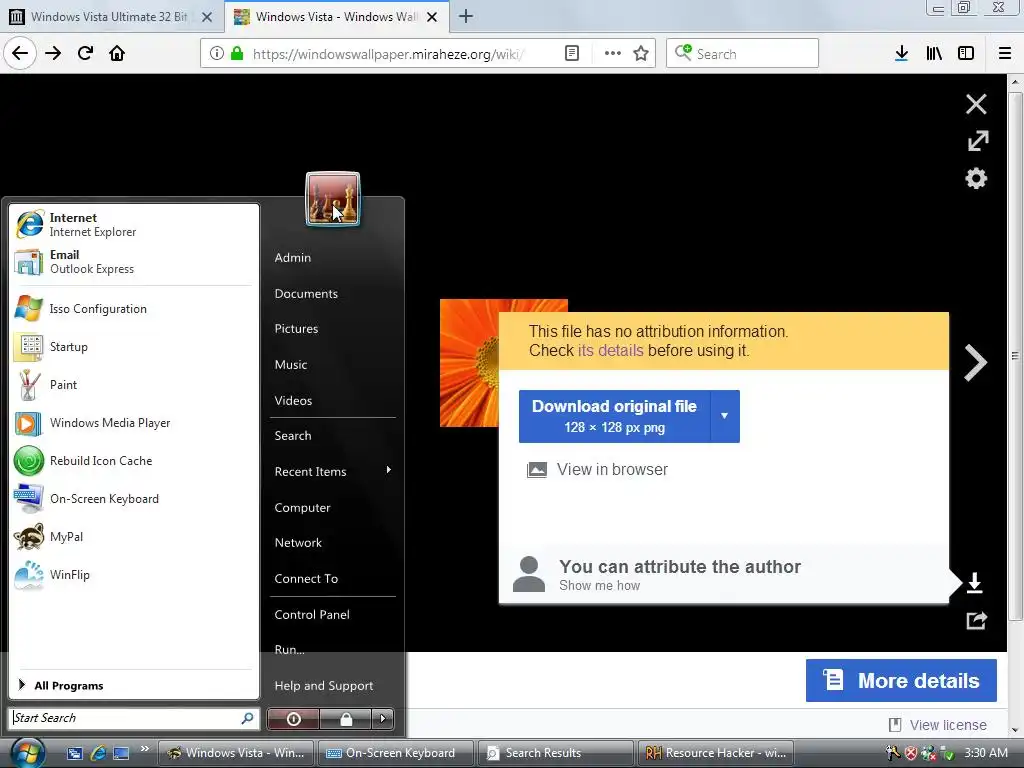Click the forward navigation arrow

[x=53, y=53]
